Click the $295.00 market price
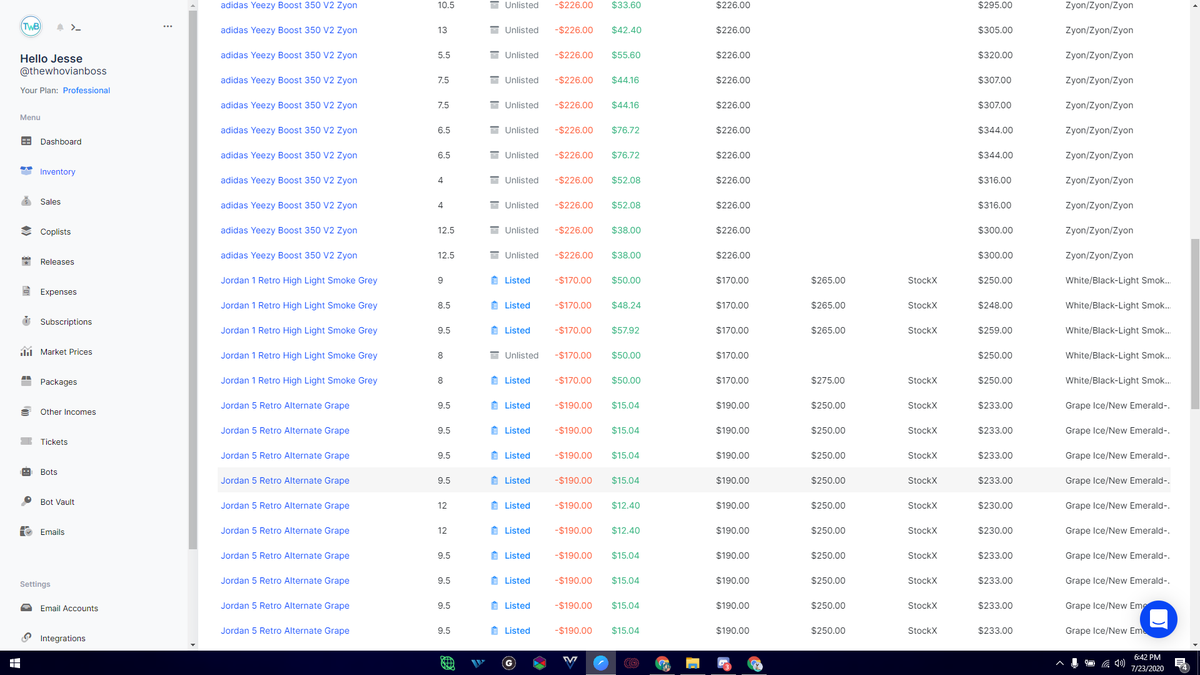This screenshot has width=1200, height=675. [x=995, y=5]
